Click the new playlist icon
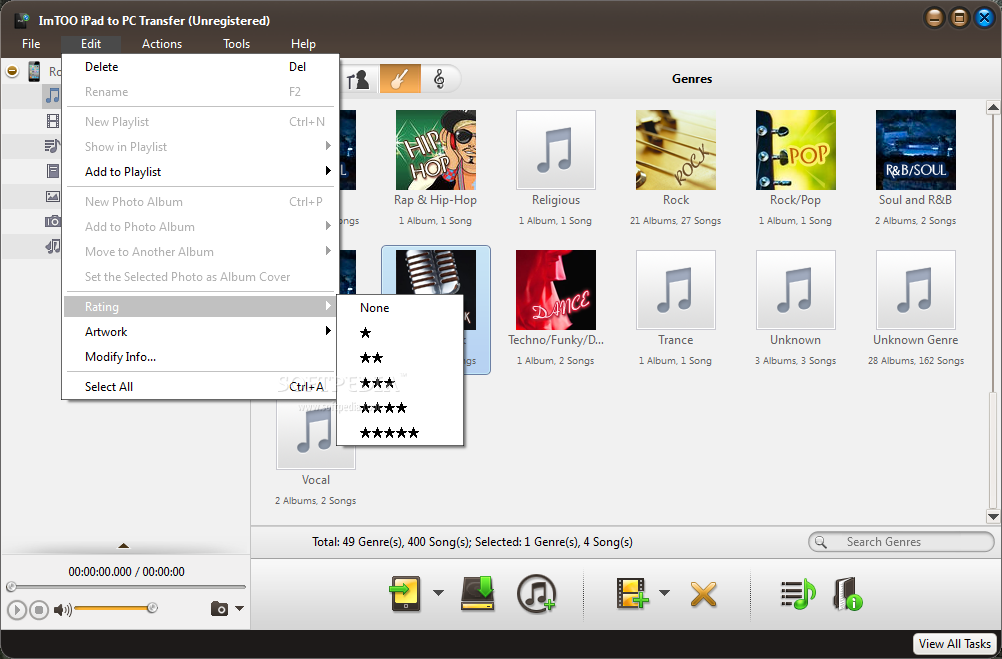The width and height of the screenshot is (1002, 659). click(x=798, y=594)
